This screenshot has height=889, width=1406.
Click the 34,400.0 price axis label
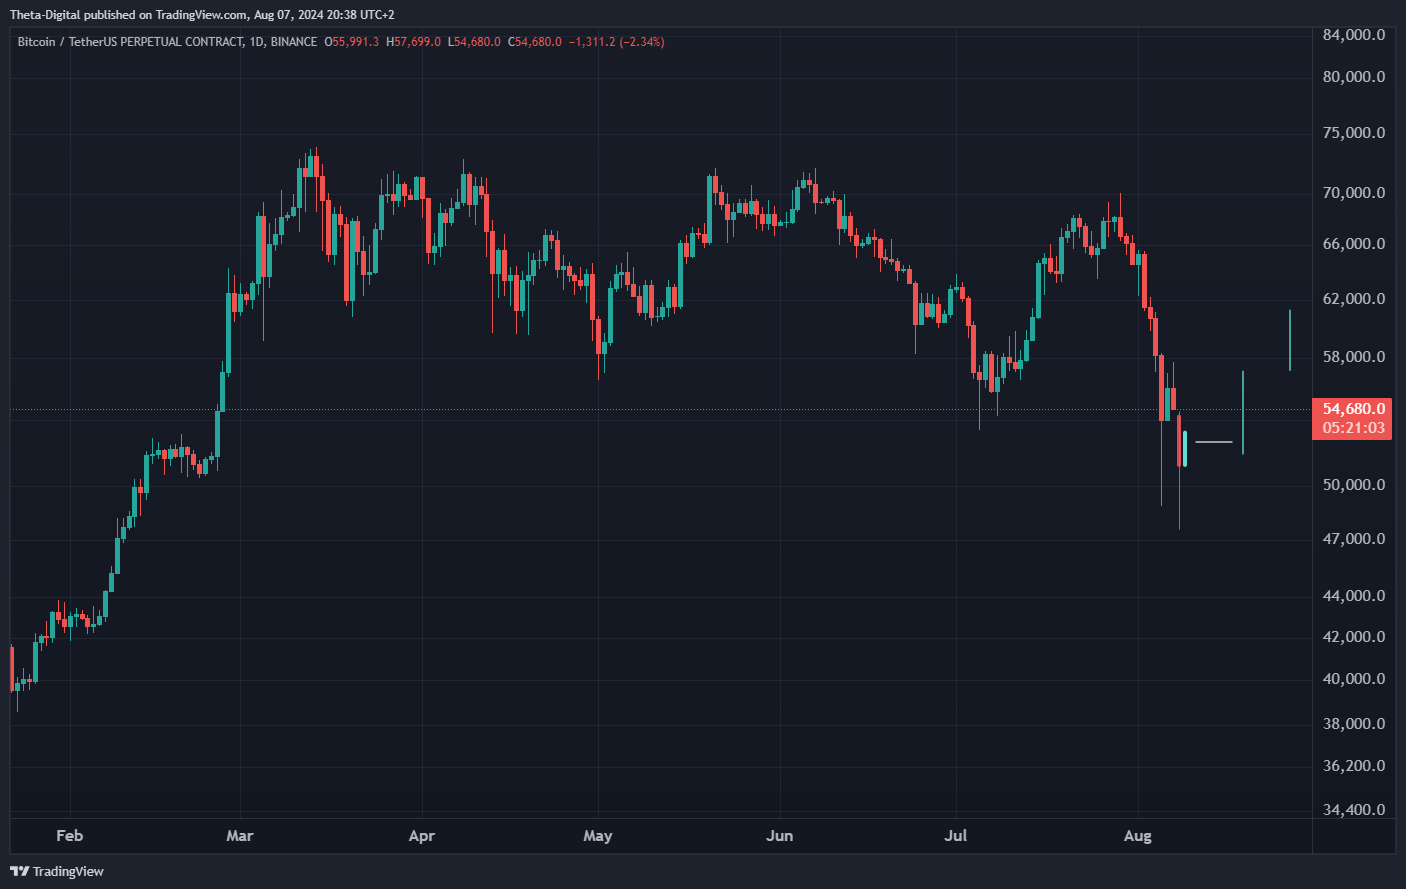pyautogui.click(x=1354, y=810)
